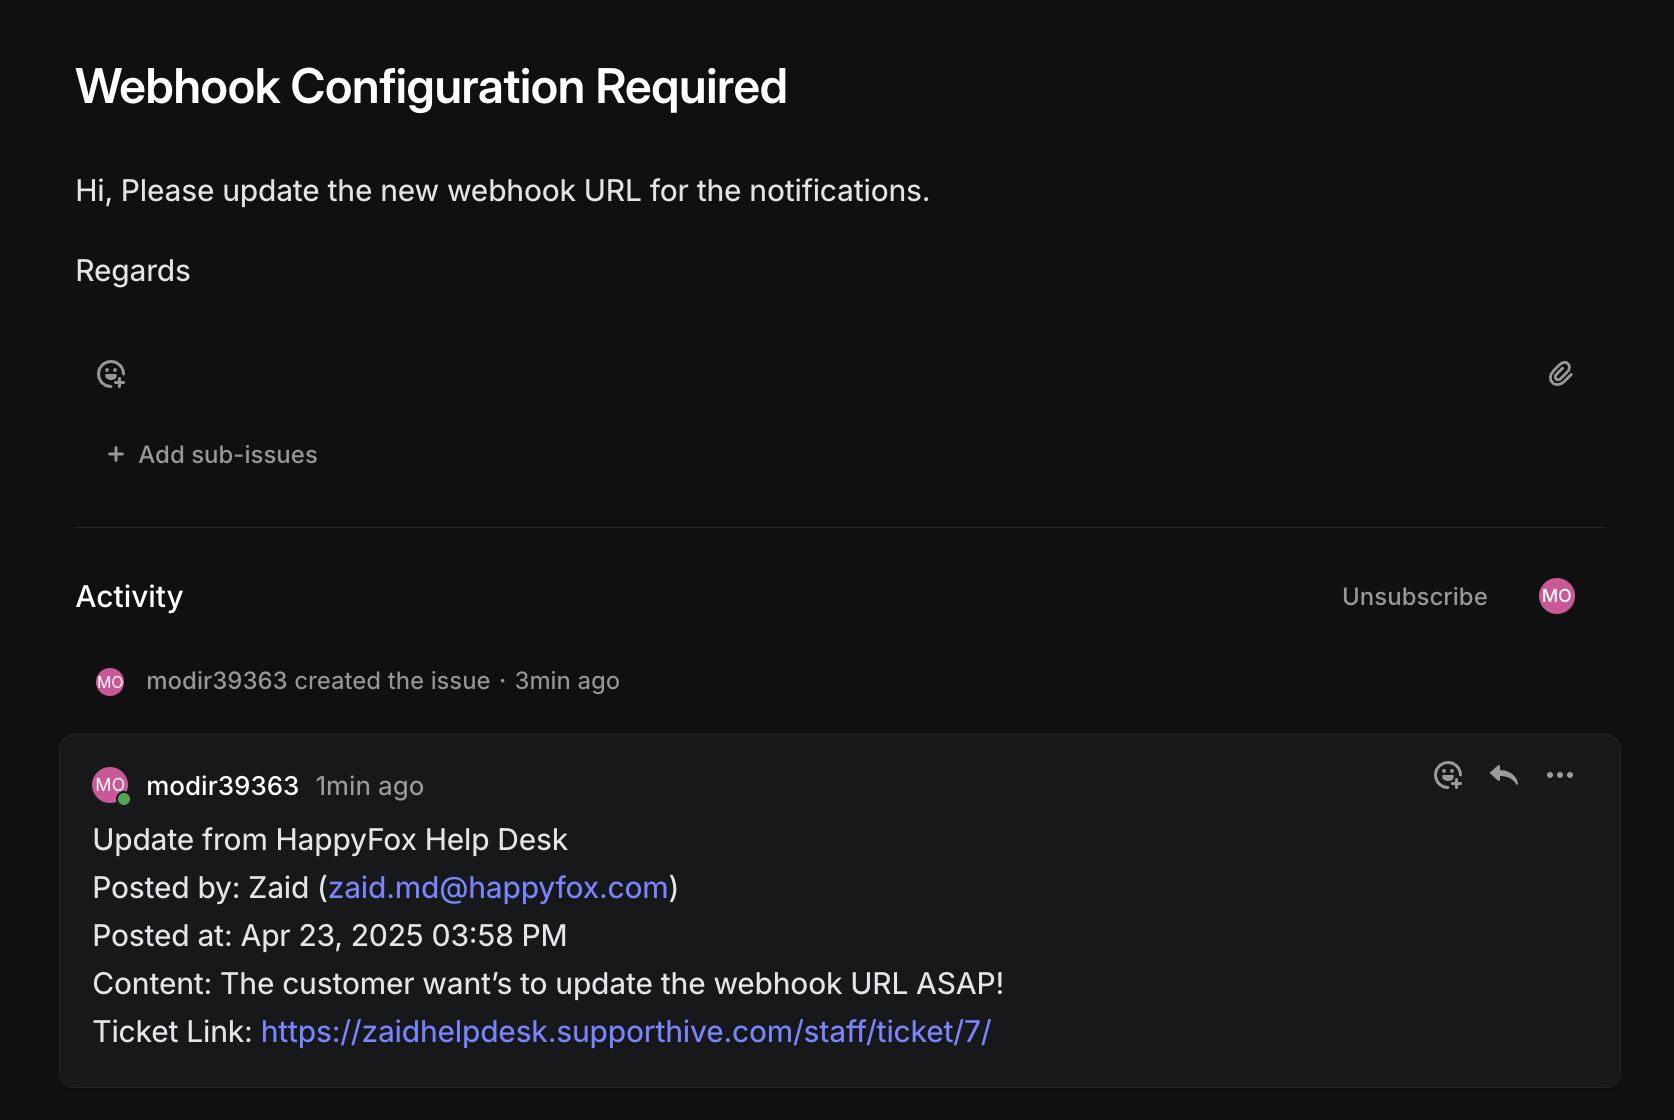Unsubscribe from issue activity
This screenshot has width=1674, height=1120.
coord(1414,596)
